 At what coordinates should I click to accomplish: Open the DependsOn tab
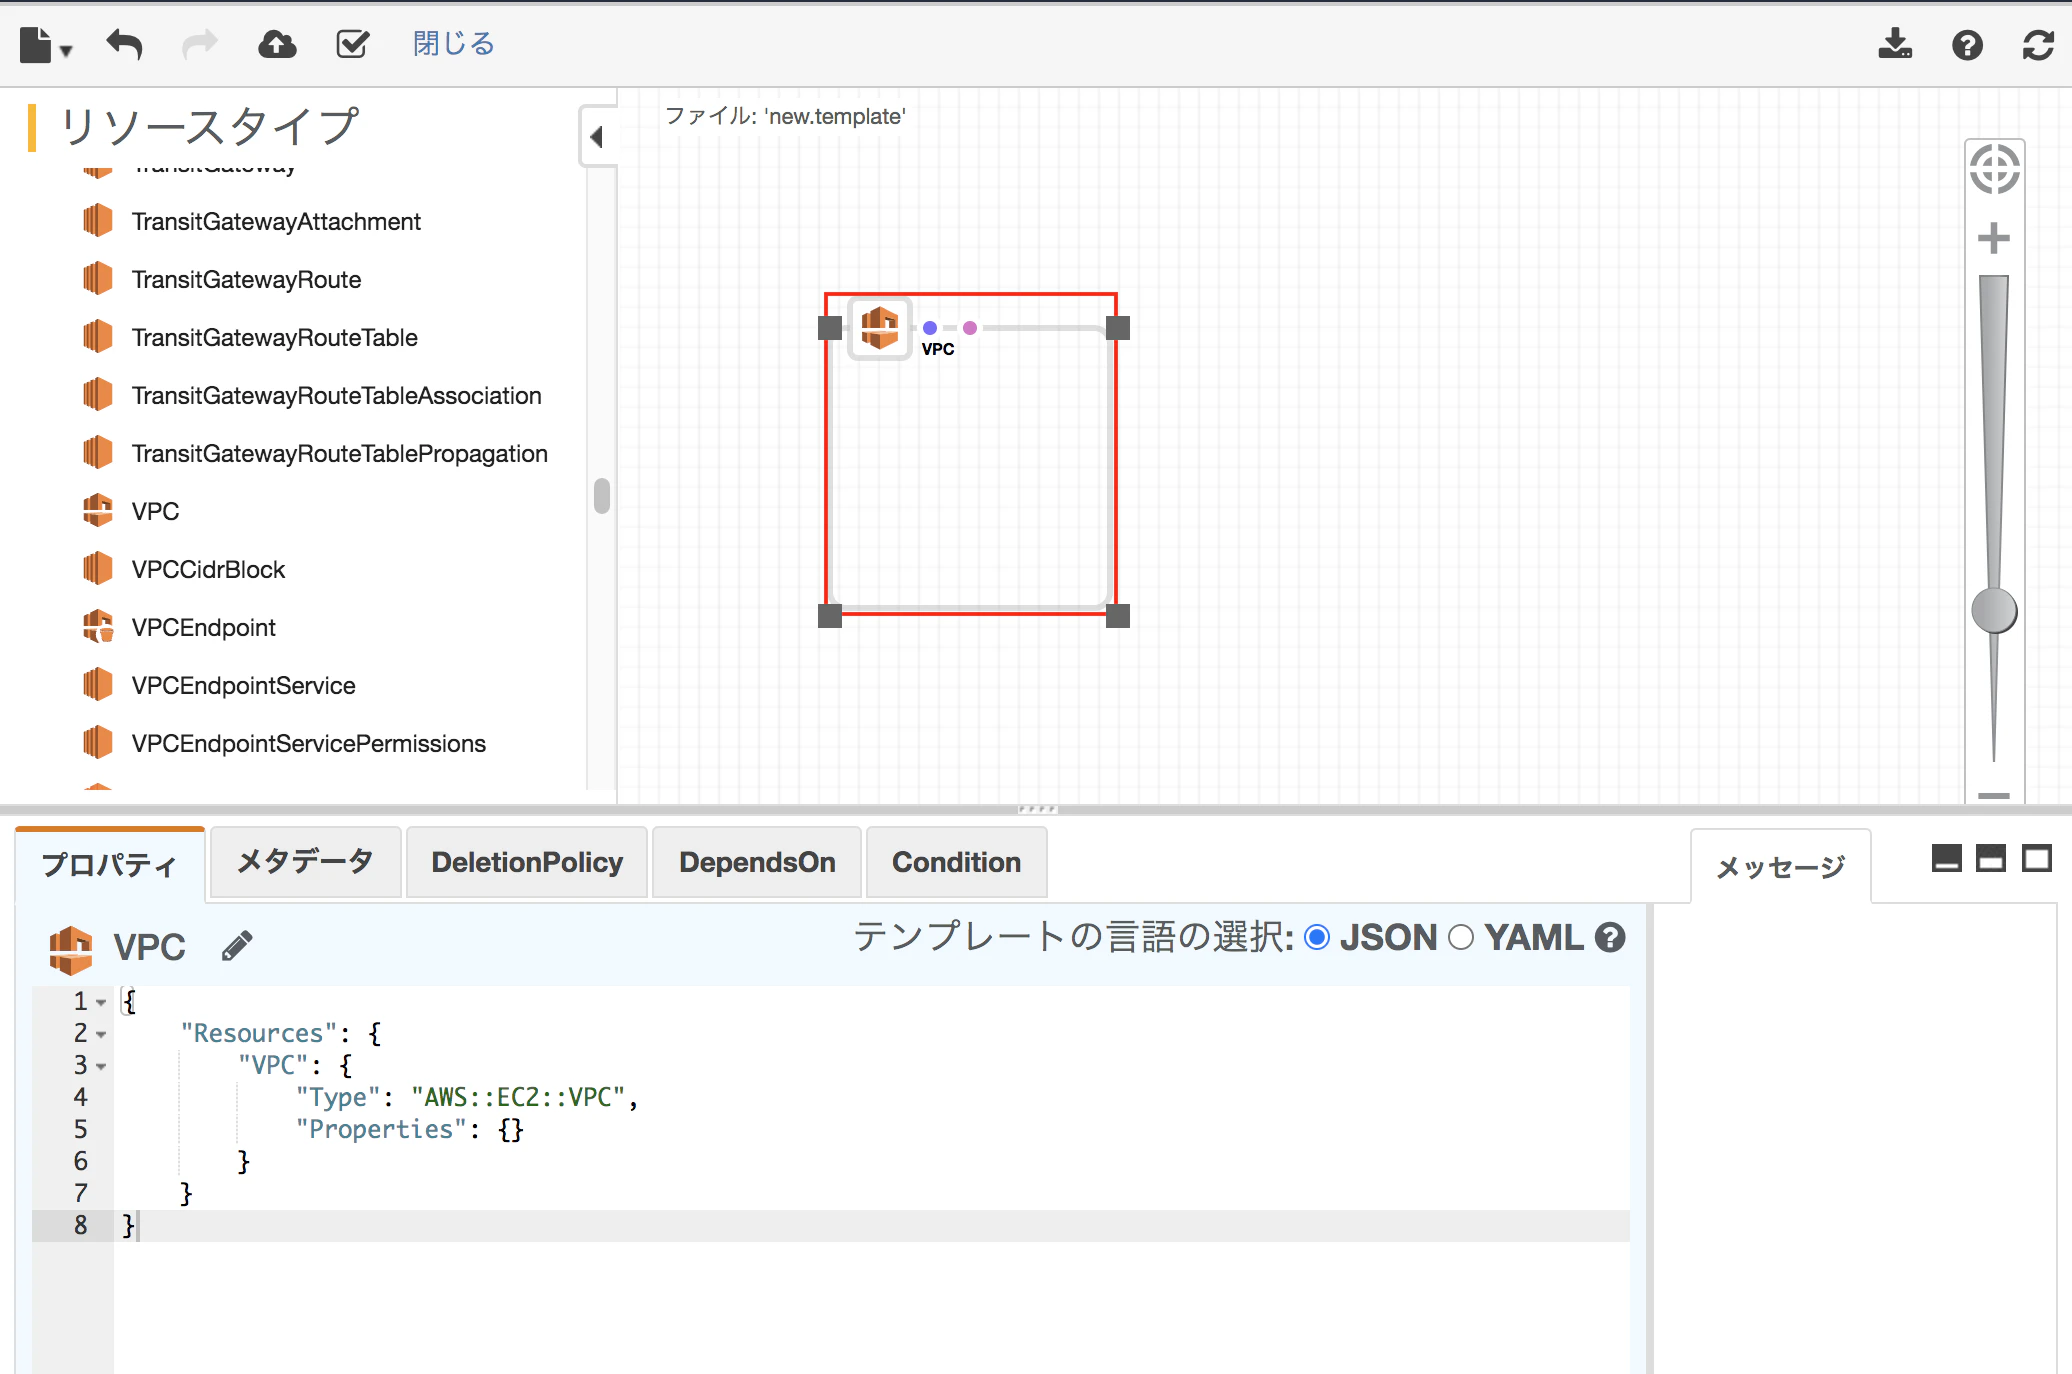point(757,862)
